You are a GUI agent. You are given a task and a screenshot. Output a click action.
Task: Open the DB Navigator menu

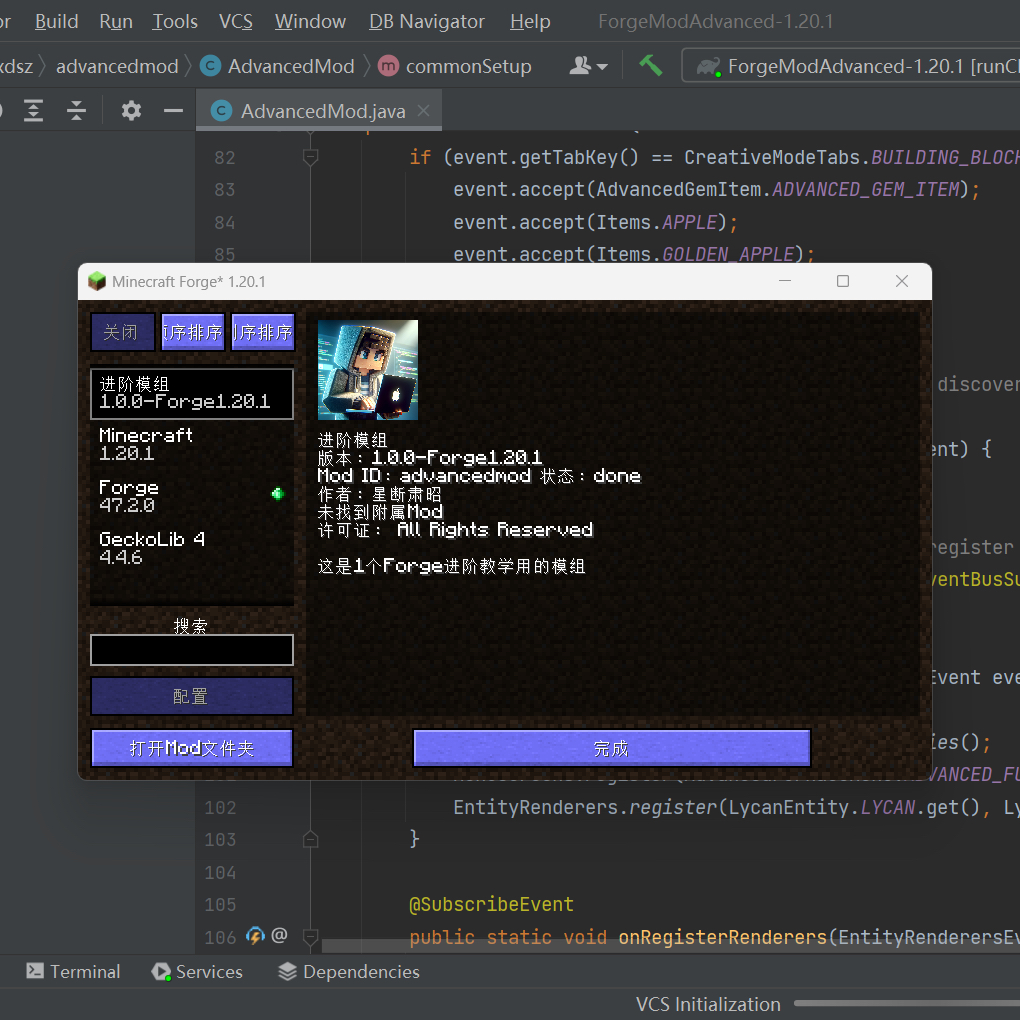coord(427,21)
